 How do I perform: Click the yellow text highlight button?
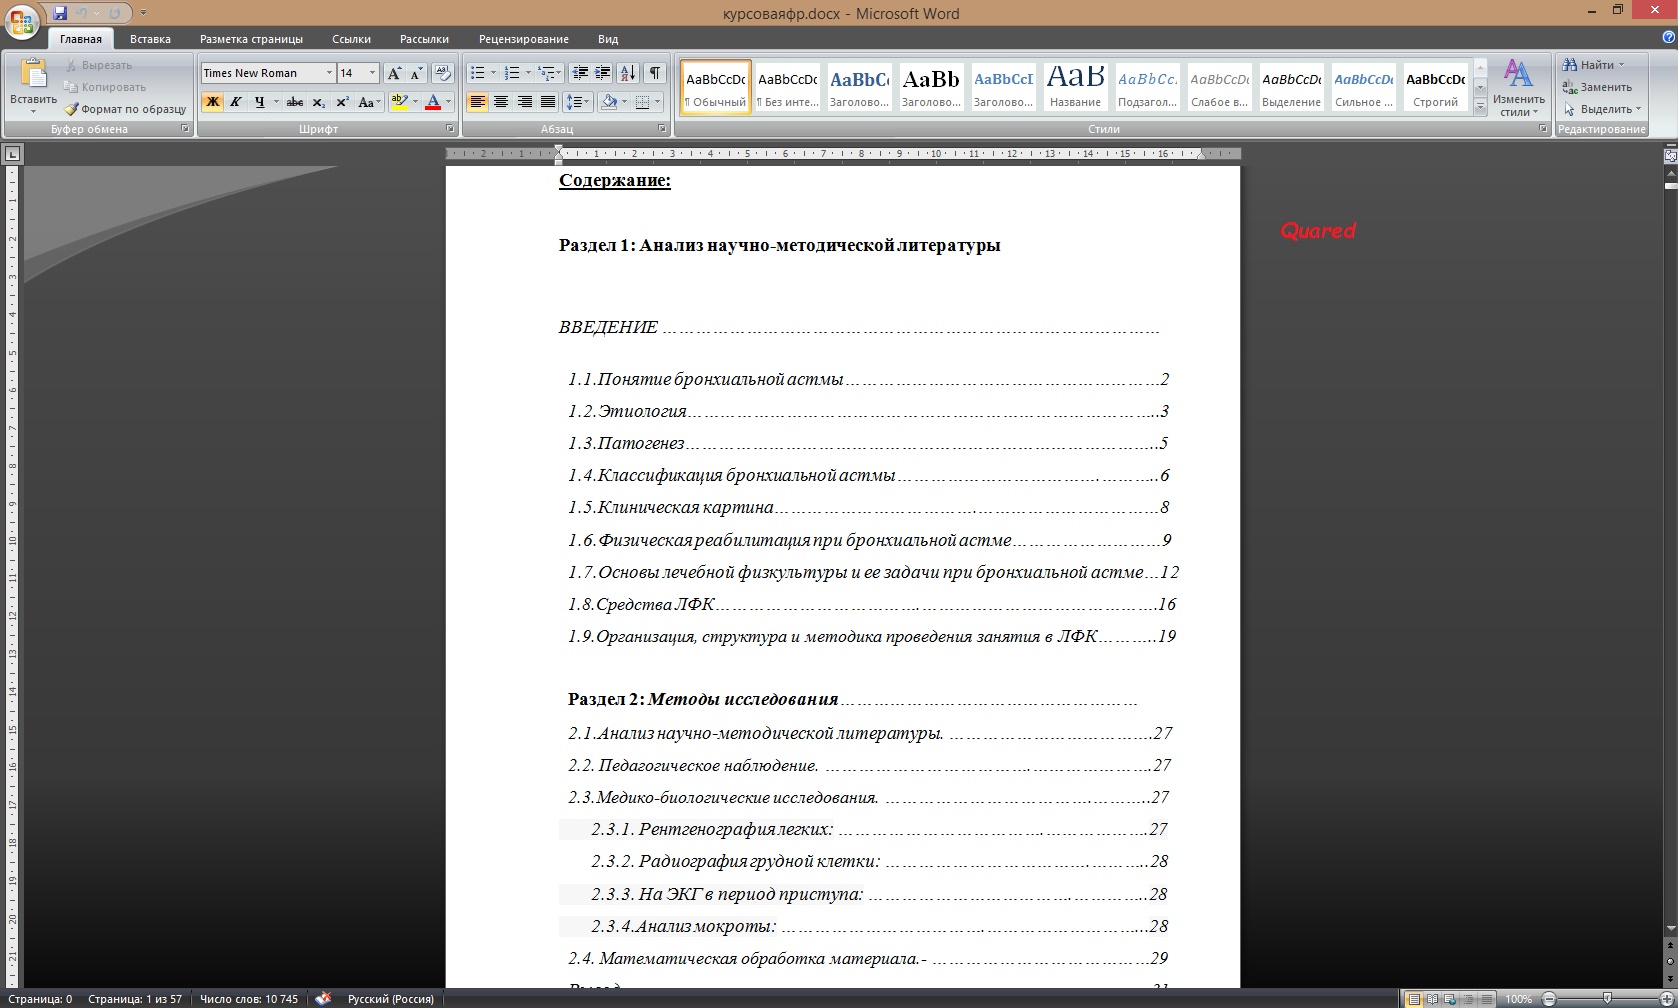[x=399, y=102]
